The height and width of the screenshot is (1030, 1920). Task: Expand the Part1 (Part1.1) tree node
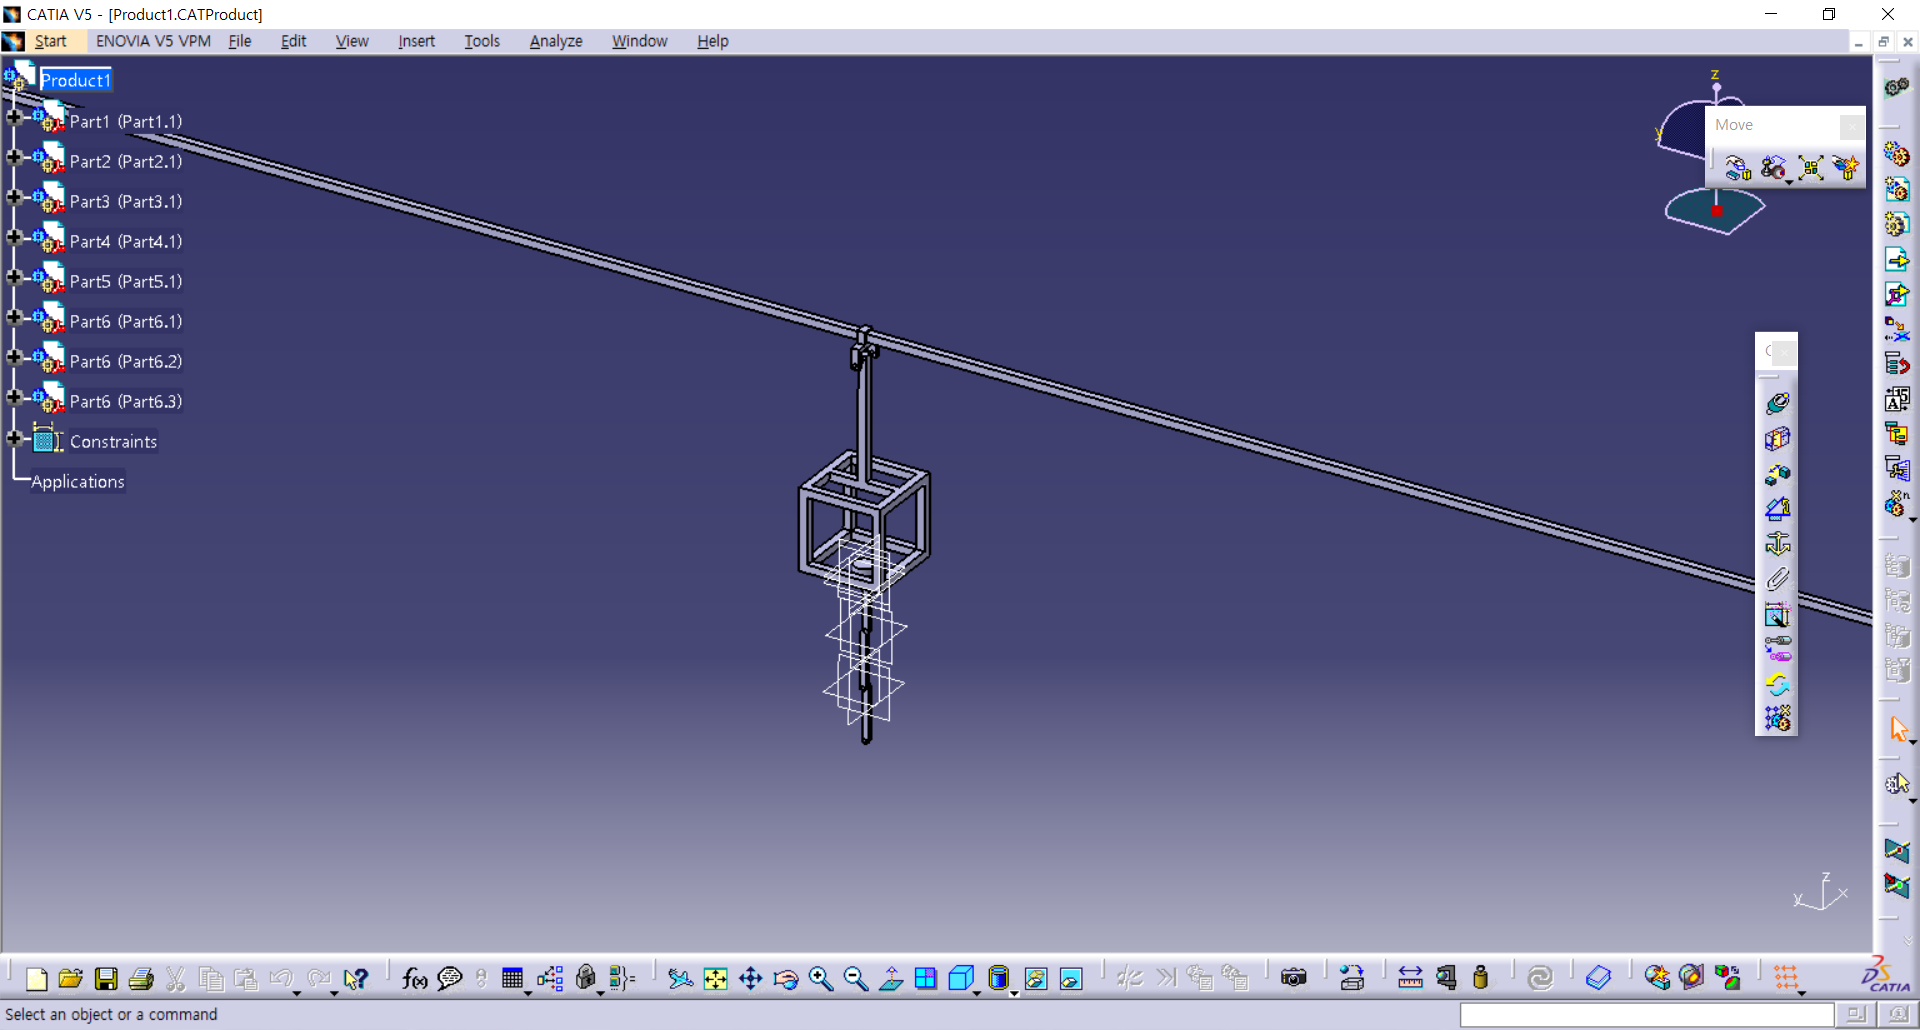(14, 117)
